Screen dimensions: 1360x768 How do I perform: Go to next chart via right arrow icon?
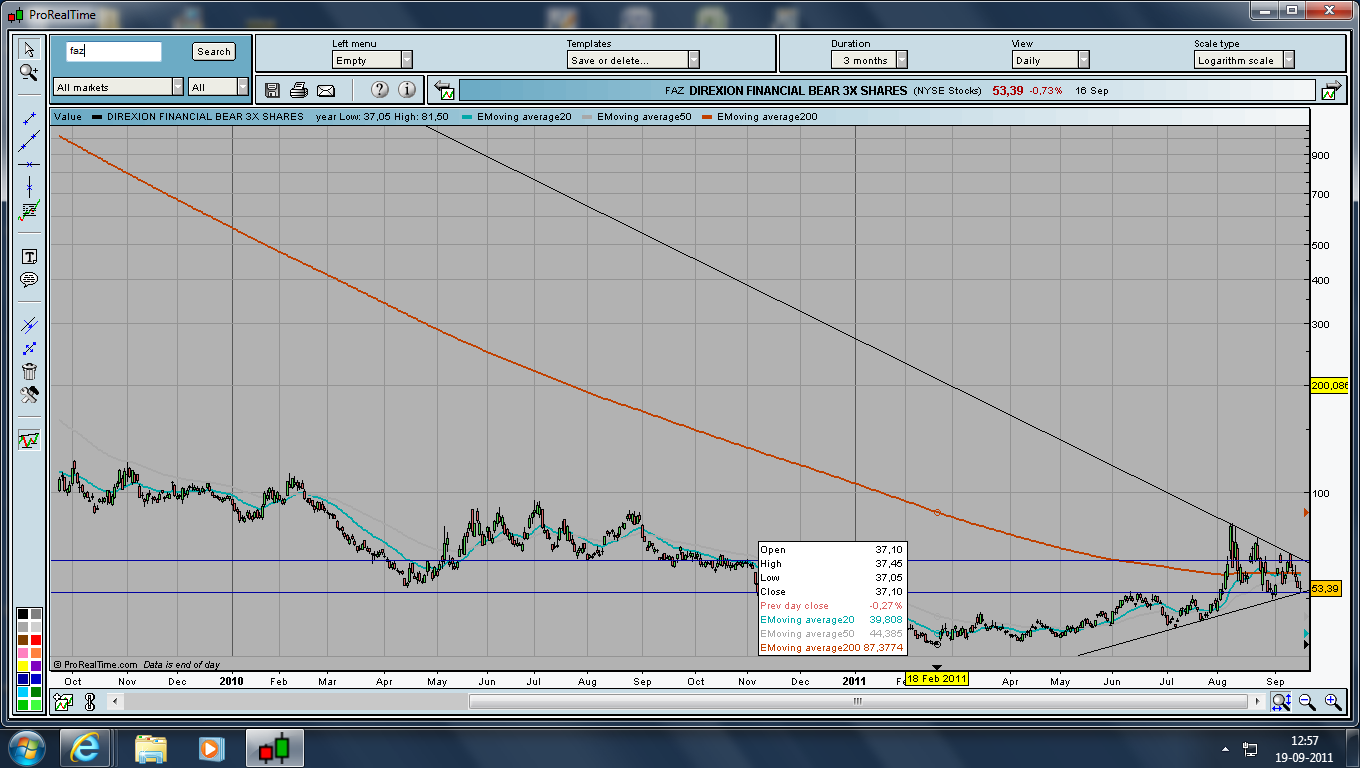[1330, 90]
